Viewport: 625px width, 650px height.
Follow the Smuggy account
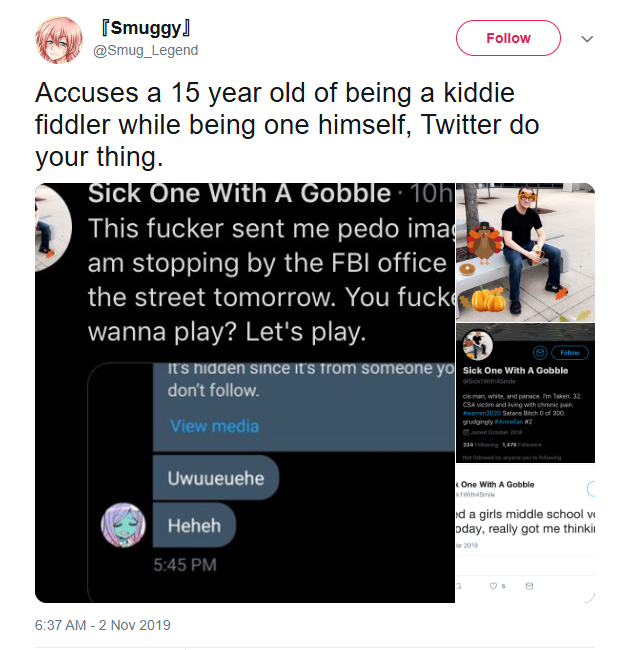coord(508,38)
